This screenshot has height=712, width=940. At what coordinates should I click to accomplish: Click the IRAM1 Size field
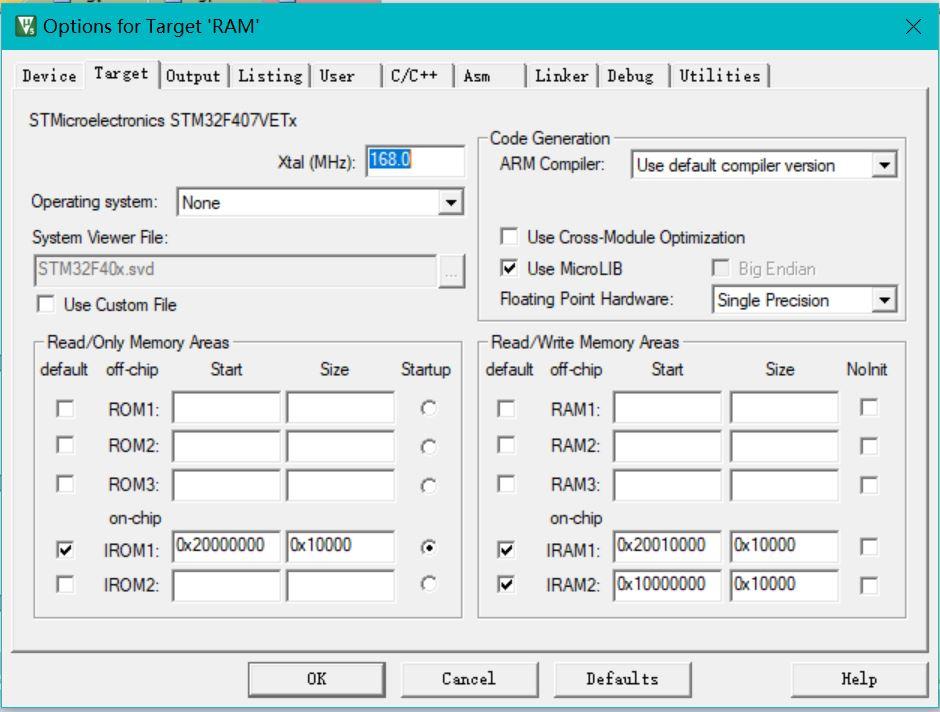pyautogui.click(x=784, y=546)
